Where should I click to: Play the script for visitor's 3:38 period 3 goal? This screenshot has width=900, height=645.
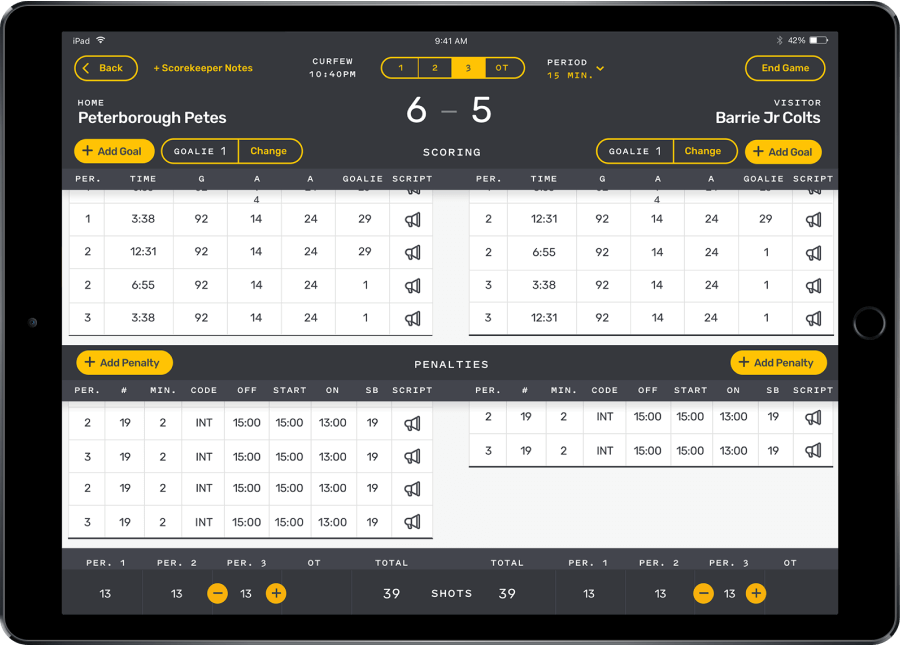(x=813, y=285)
